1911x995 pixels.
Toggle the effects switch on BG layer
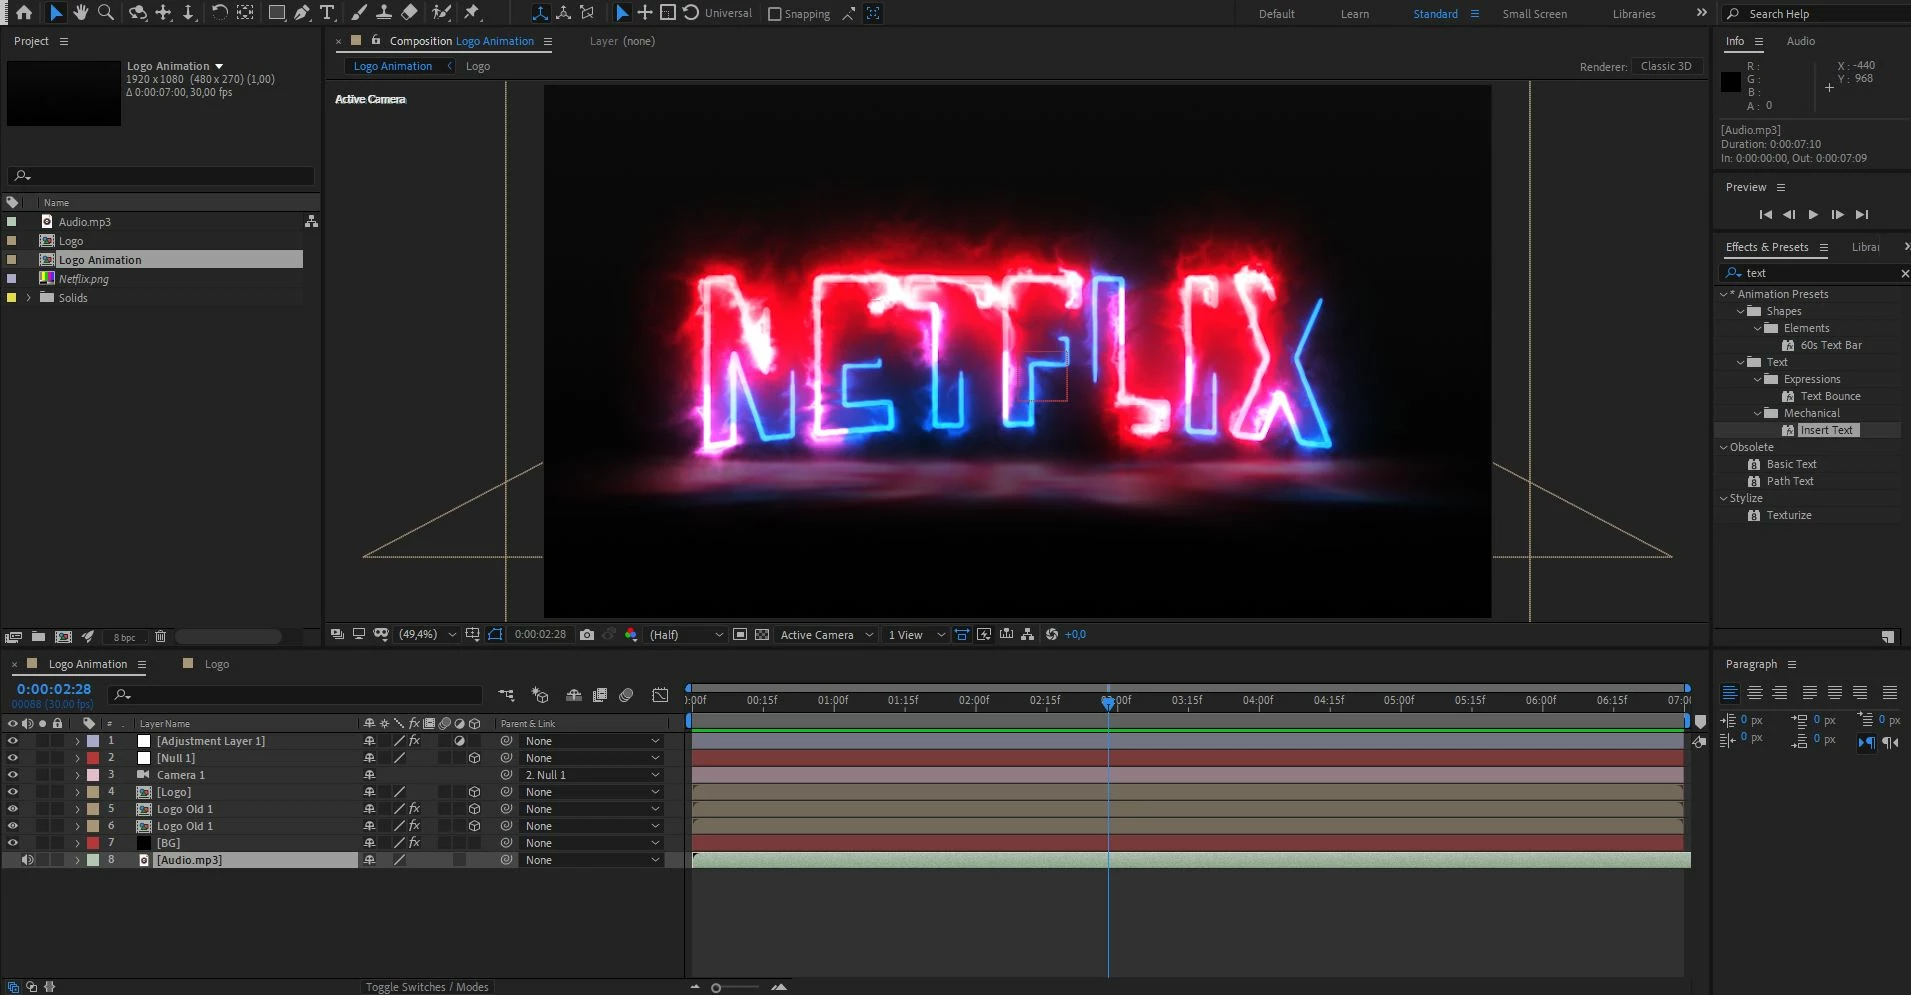point(414,843)
